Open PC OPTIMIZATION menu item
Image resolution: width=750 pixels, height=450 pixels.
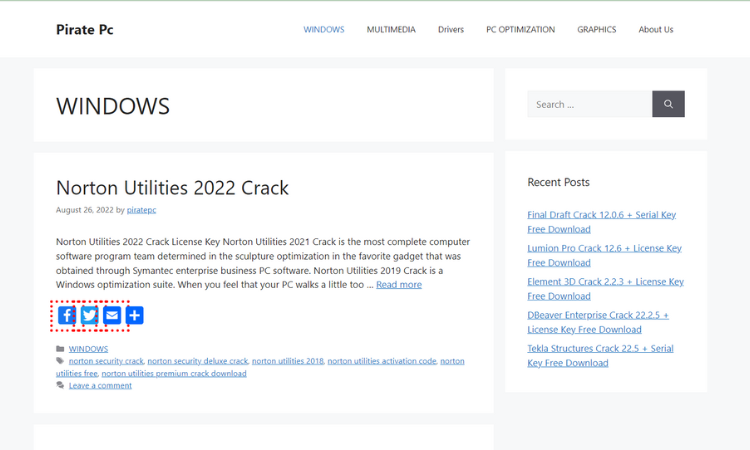520,30
